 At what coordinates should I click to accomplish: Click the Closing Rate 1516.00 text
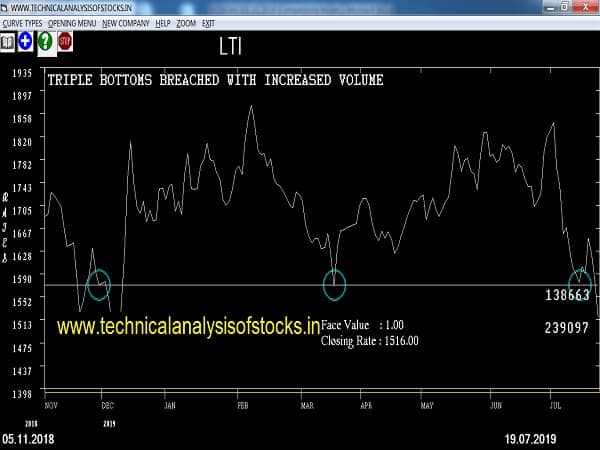pyautogui.click(x=369, y=341)
